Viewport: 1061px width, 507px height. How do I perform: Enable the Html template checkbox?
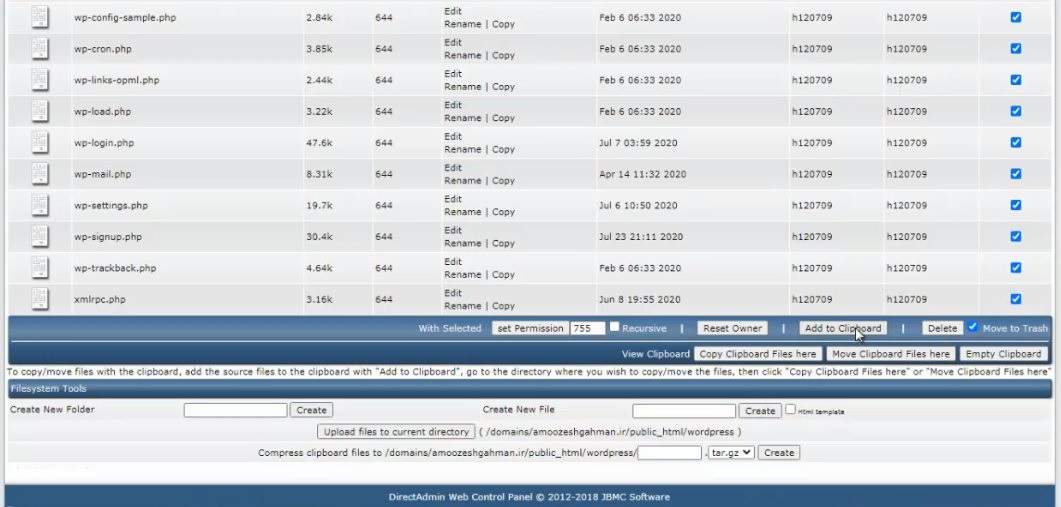tap(790, 410)
